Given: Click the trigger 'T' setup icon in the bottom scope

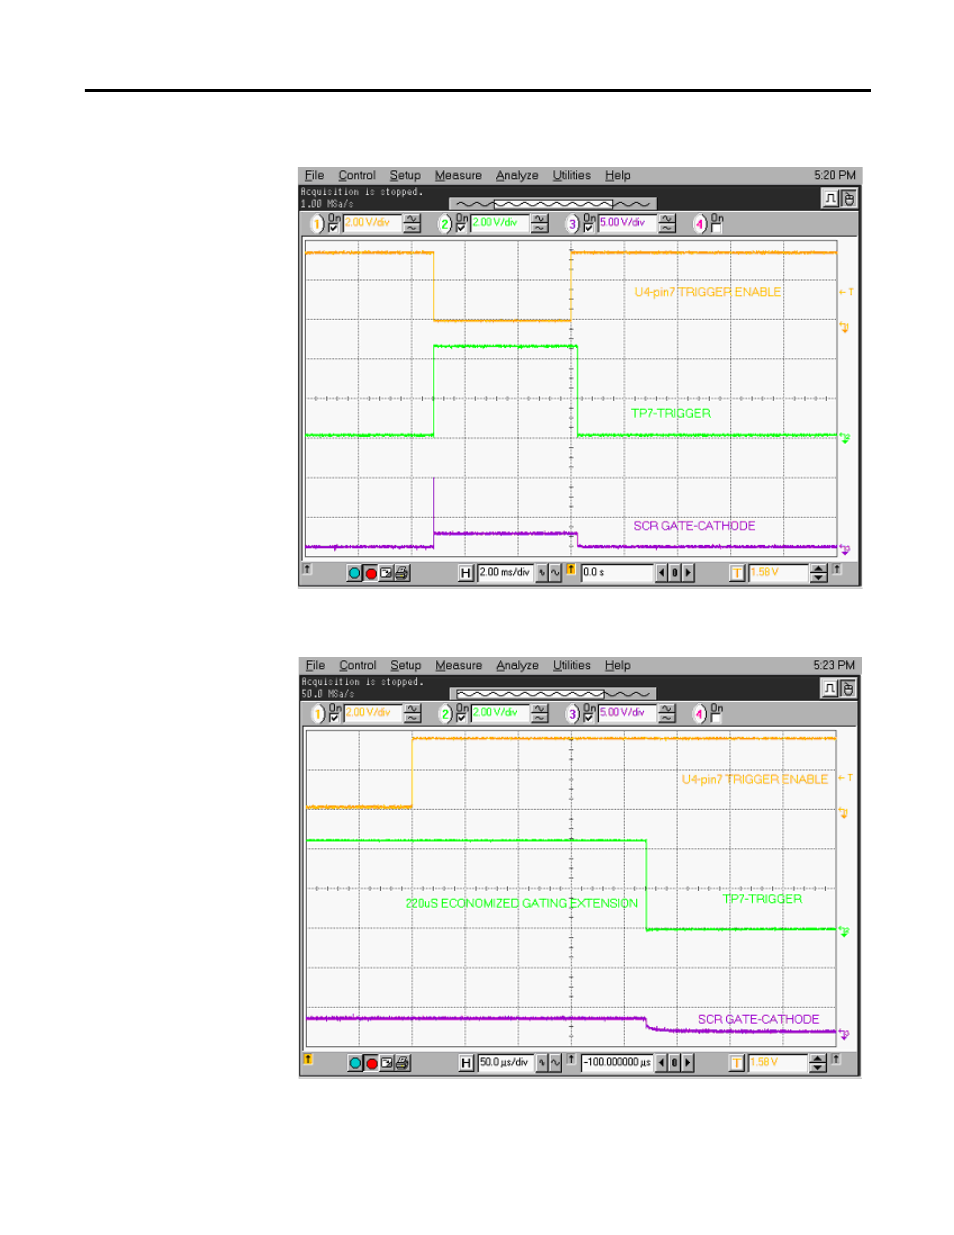Looking at the screenshot, I should 737,1063.
